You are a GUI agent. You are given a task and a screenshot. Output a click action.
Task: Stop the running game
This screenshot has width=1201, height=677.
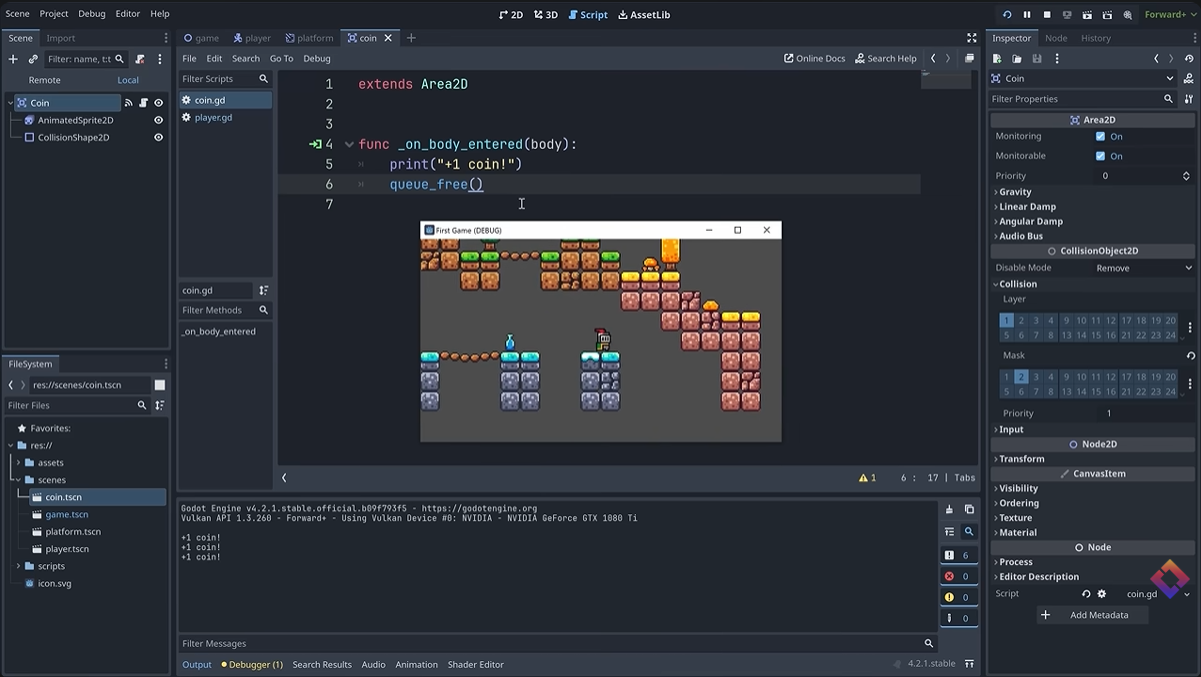1047,14
